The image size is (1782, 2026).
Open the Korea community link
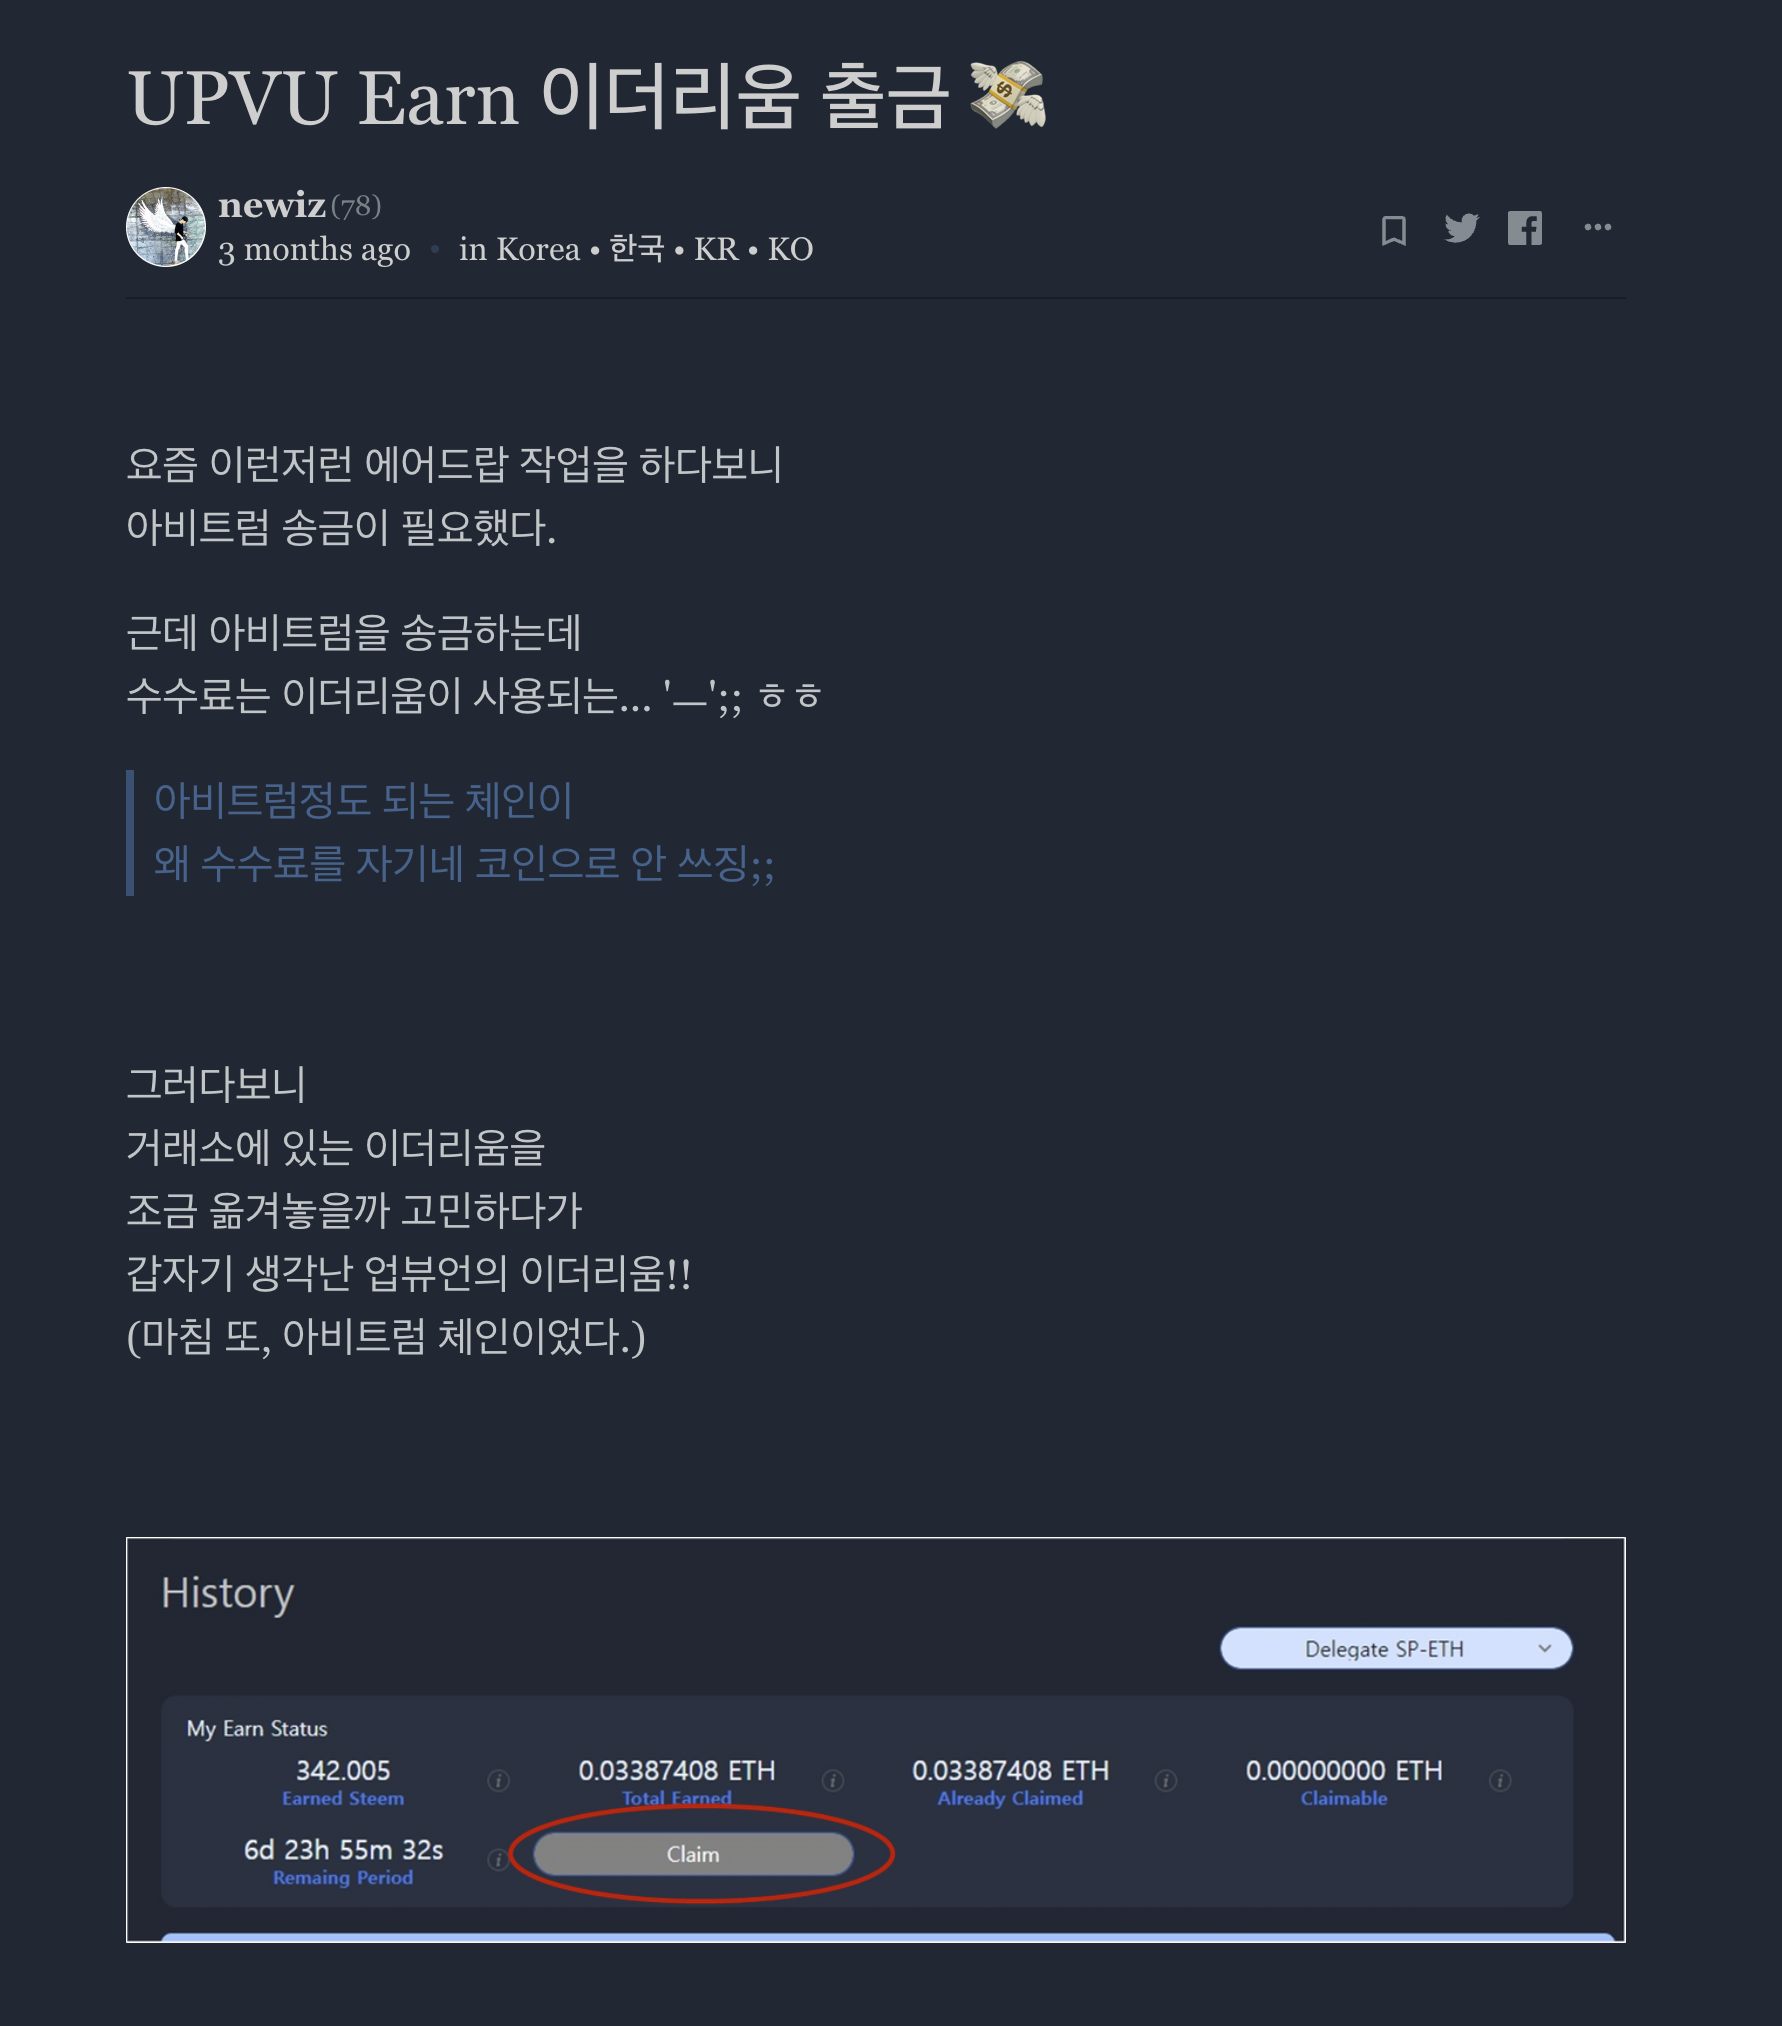[x=636, y=249]
